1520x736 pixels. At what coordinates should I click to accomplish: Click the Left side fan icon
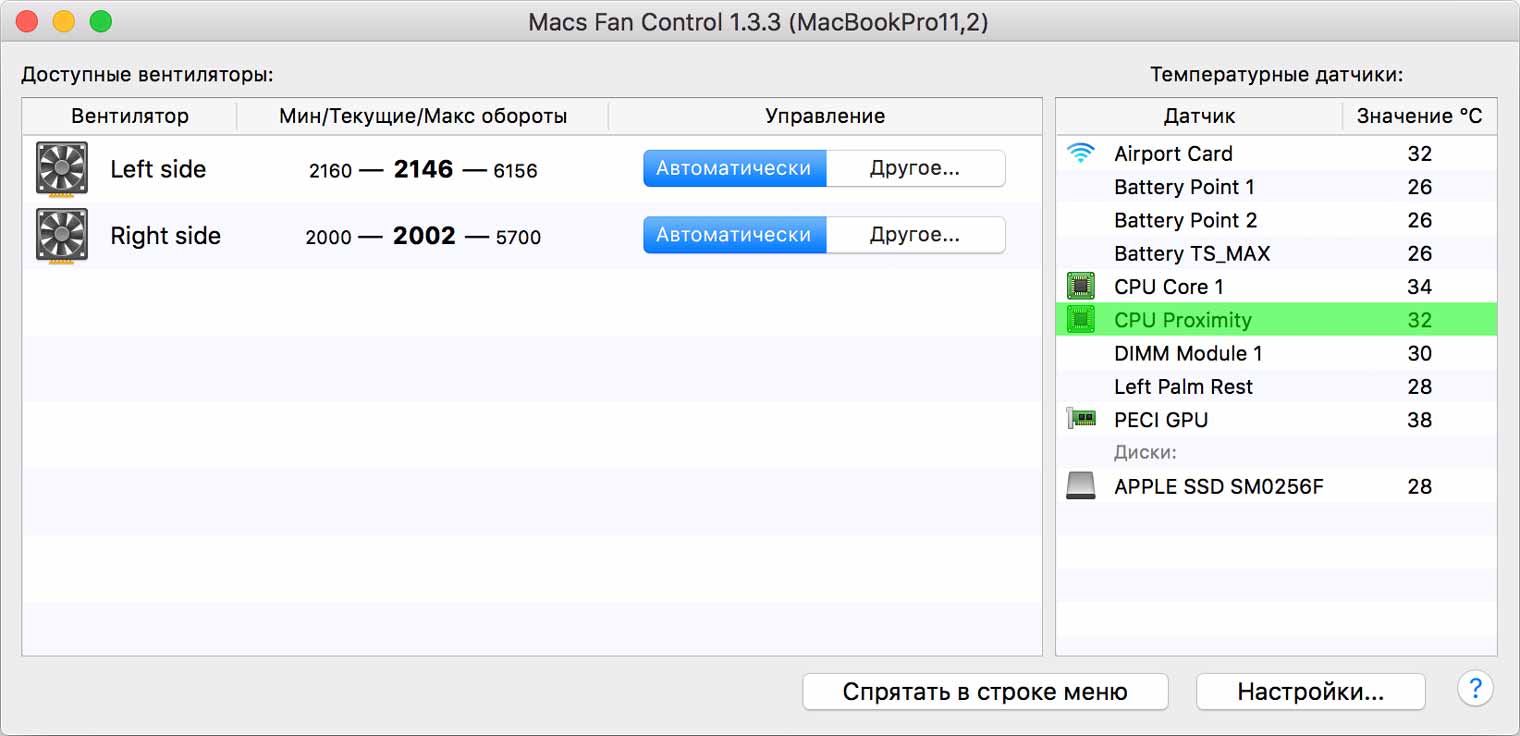coord(62,169)
